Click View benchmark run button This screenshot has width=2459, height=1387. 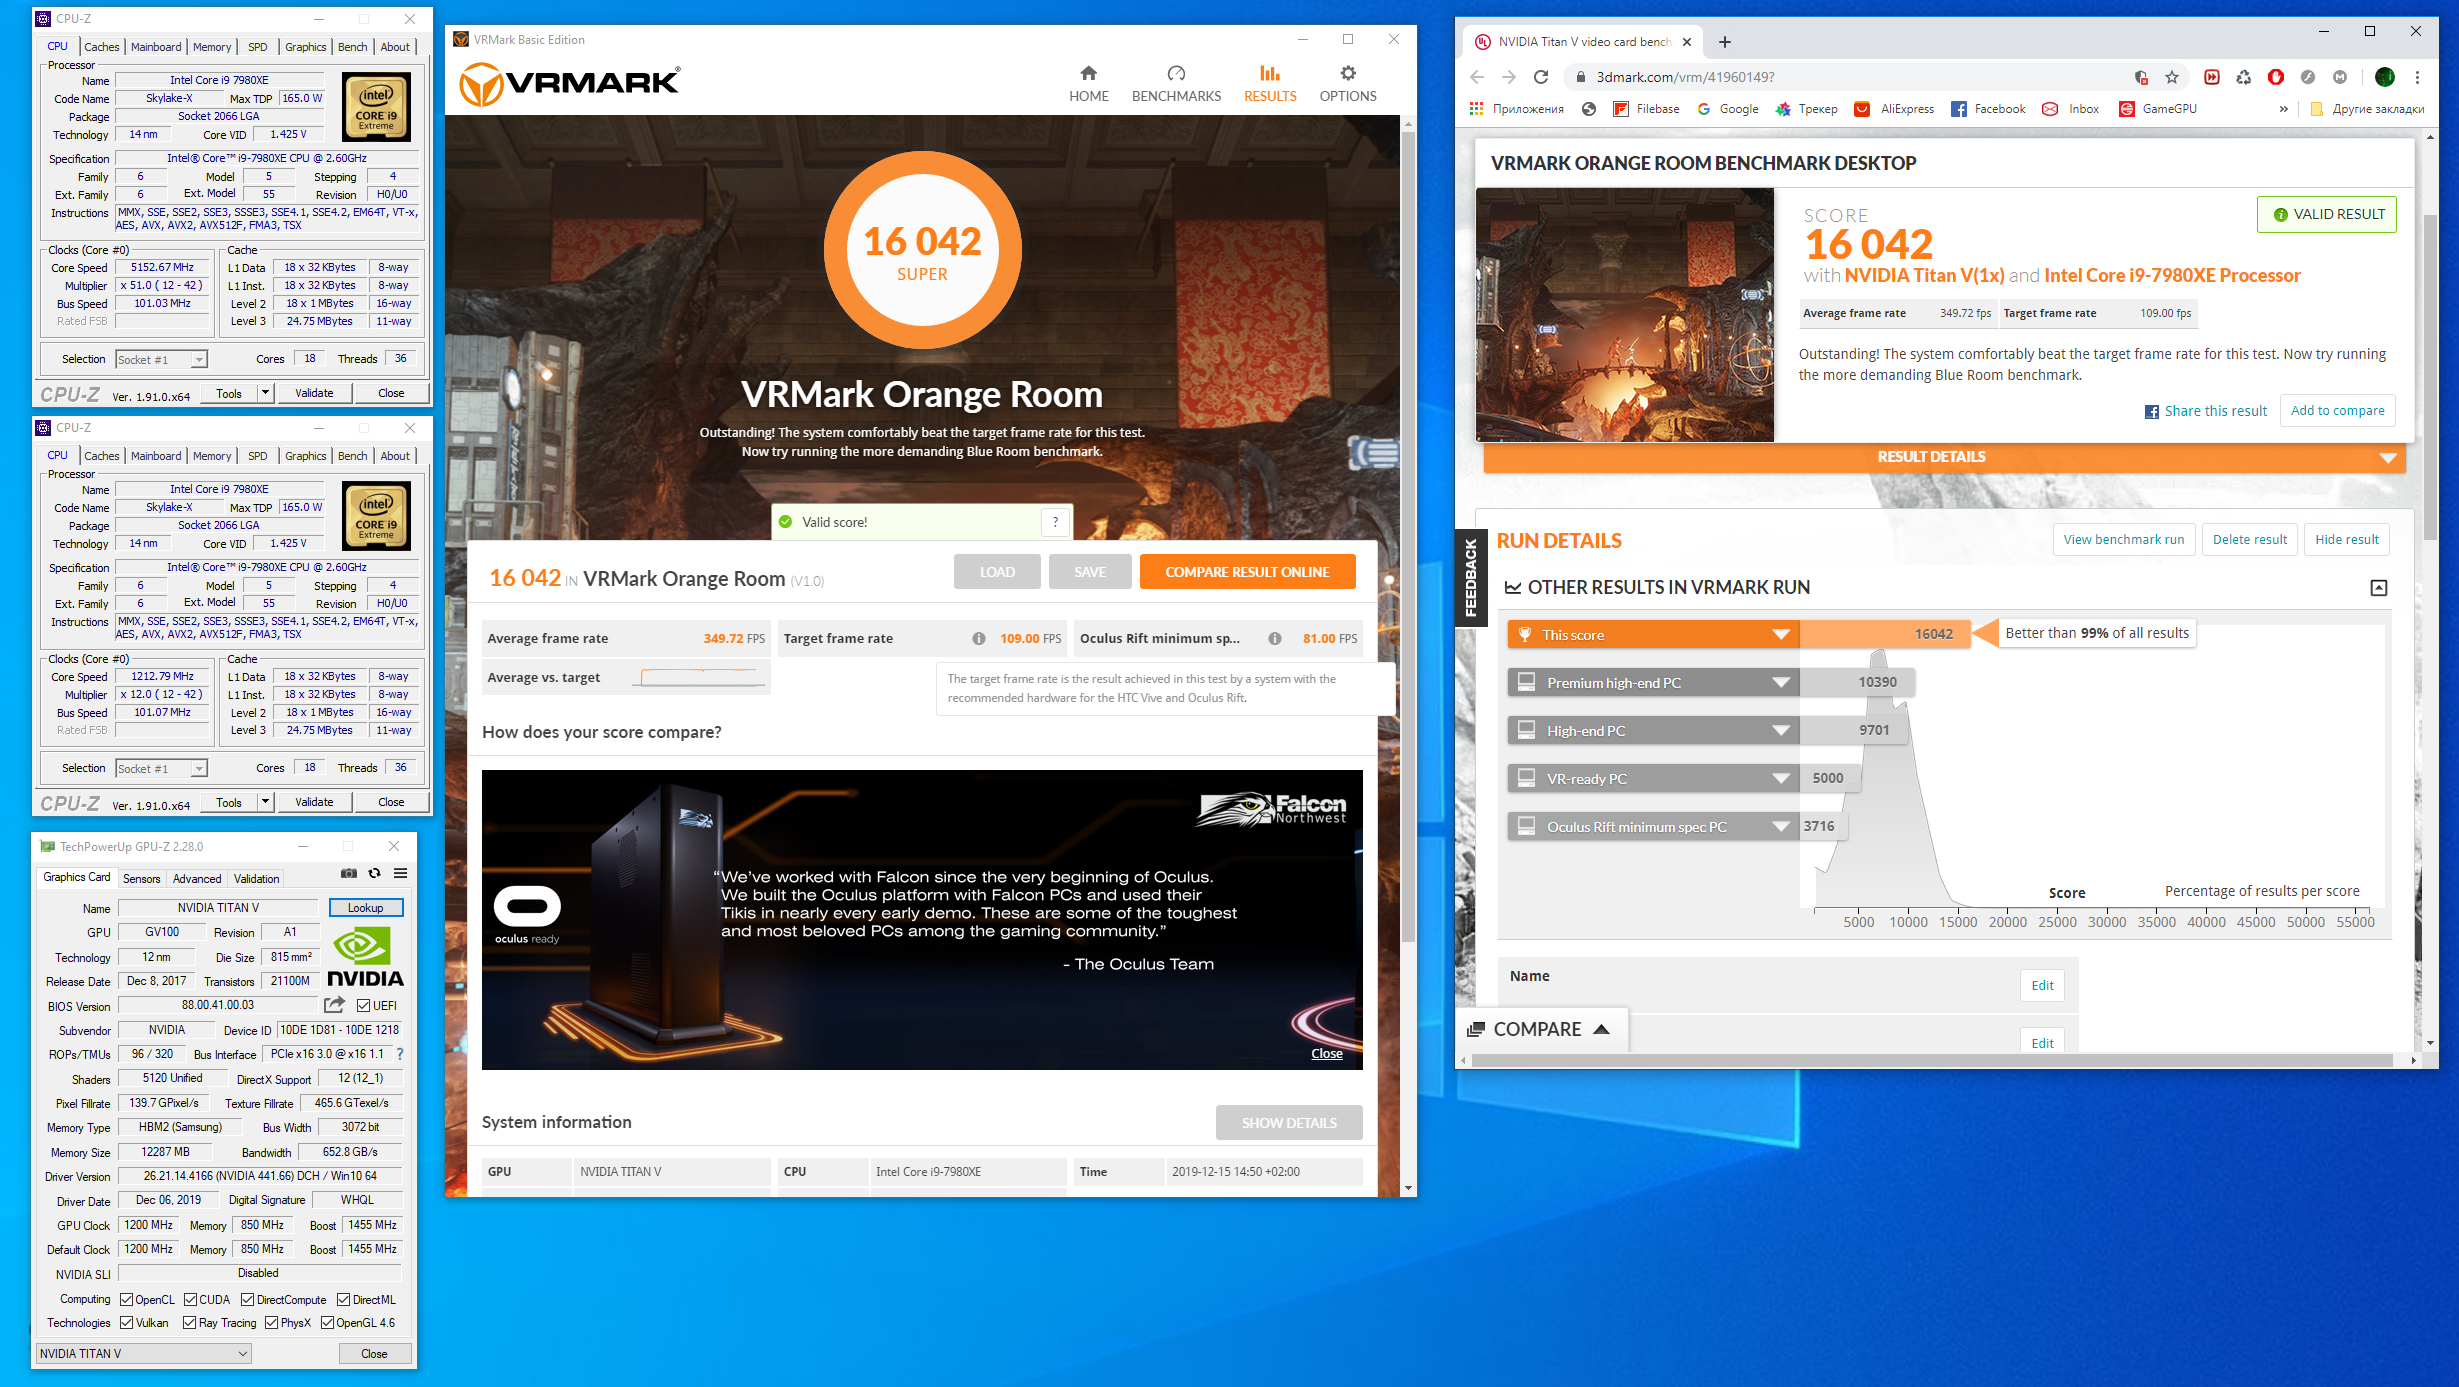coord(2124,540)
